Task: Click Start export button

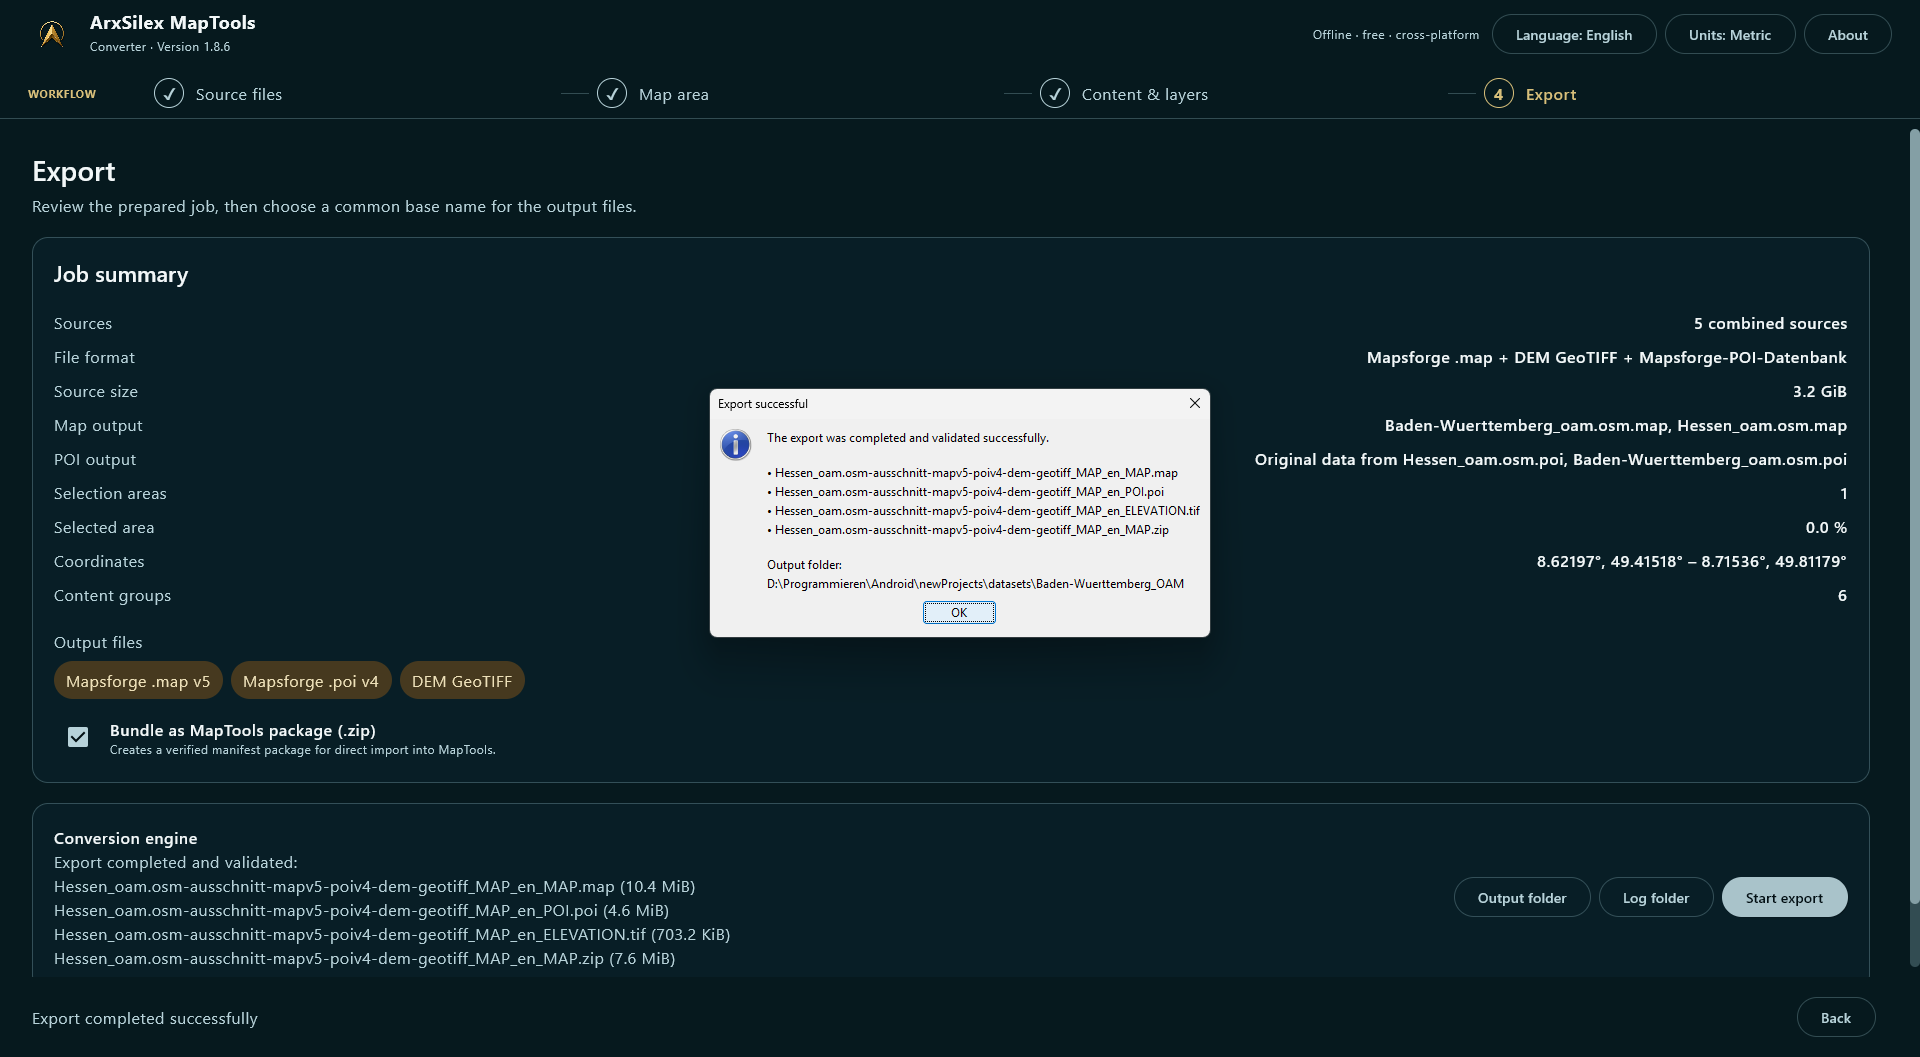Action: [x=1784, y=898]
